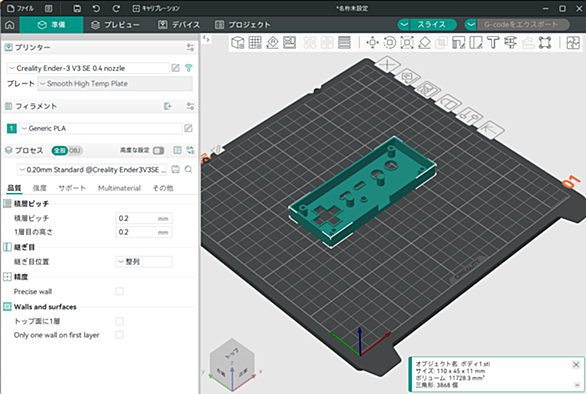Select the Scale tool
Screen dimensions: 586x394
(407, 43)
